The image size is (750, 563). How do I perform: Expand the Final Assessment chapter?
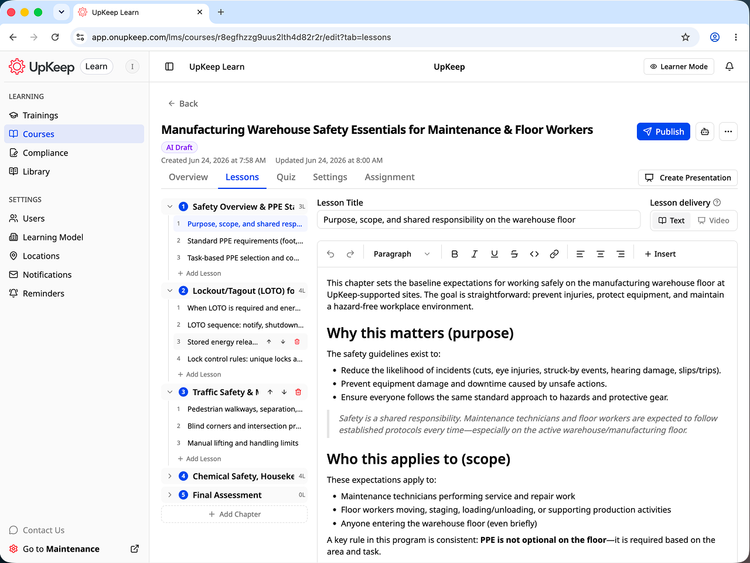coord(170,495)
